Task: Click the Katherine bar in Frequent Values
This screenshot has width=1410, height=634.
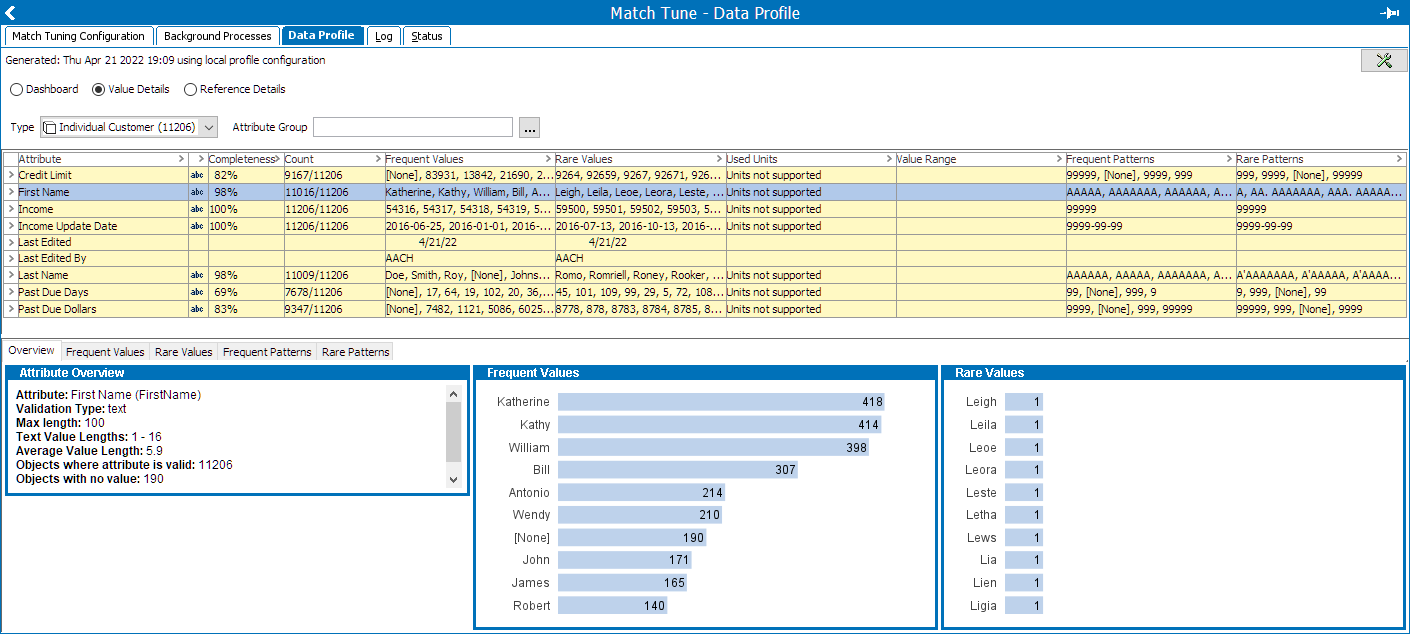Action: [x=721, y=402]
